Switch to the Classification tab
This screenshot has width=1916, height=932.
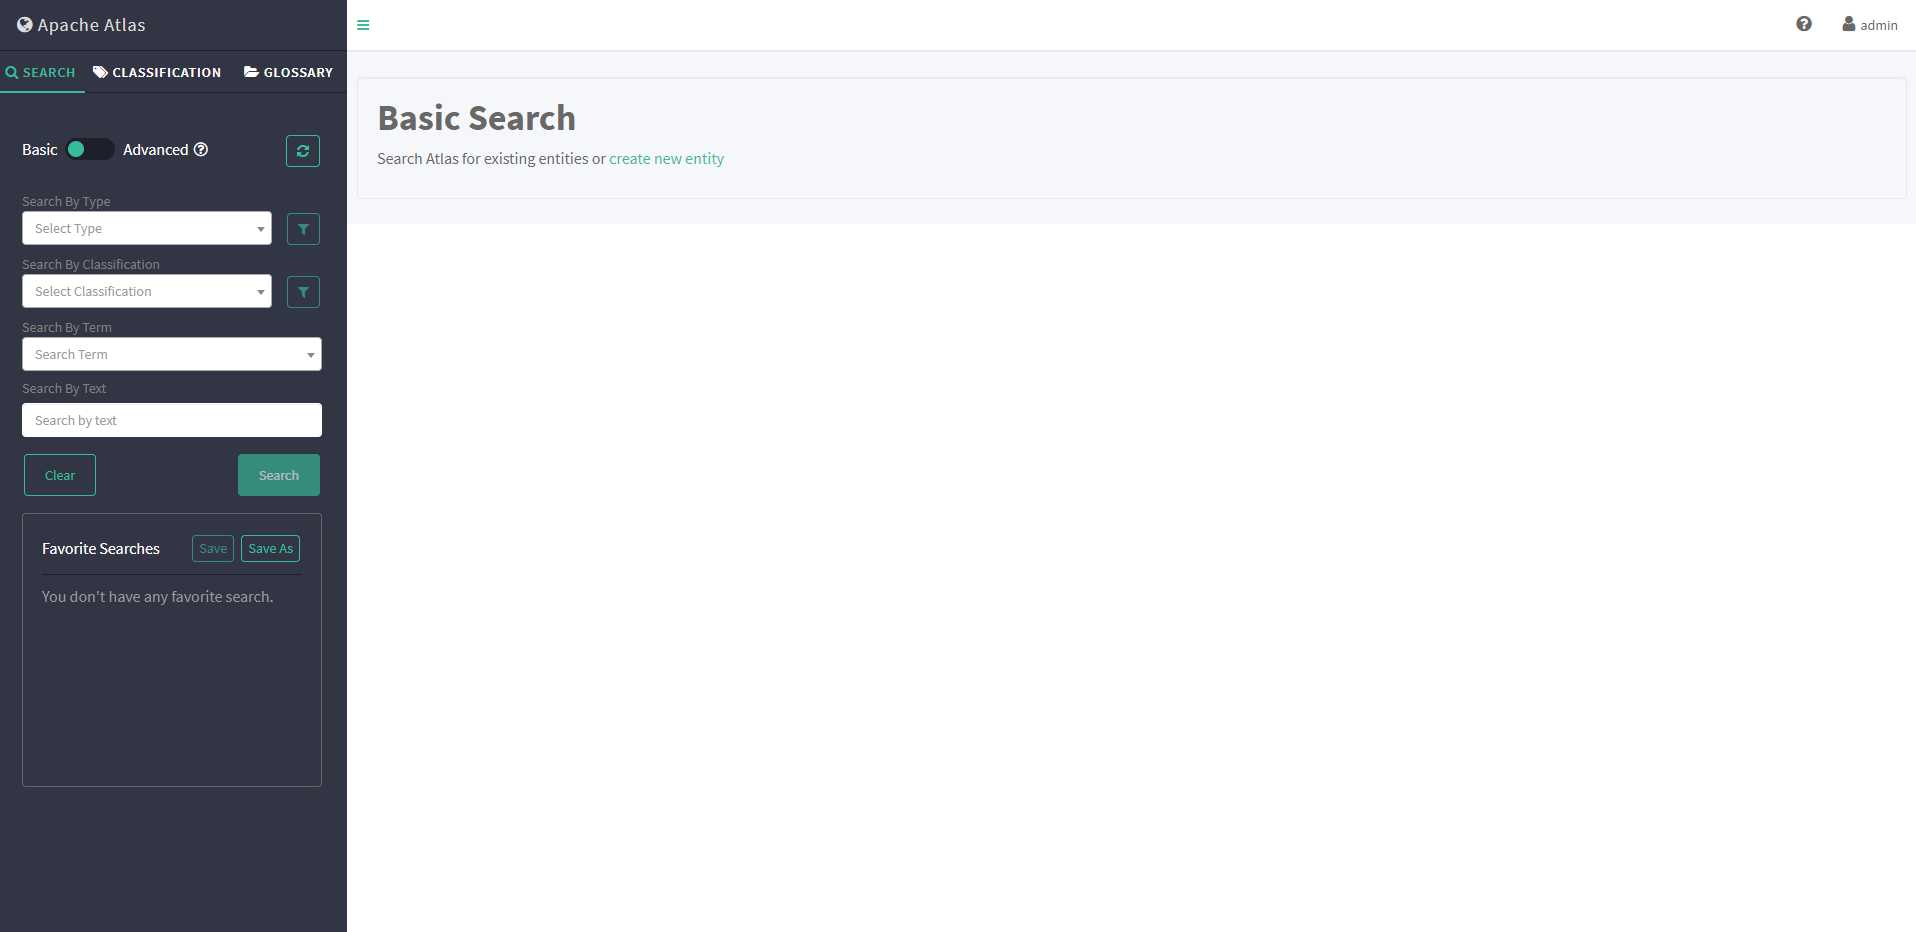point(157,72)
